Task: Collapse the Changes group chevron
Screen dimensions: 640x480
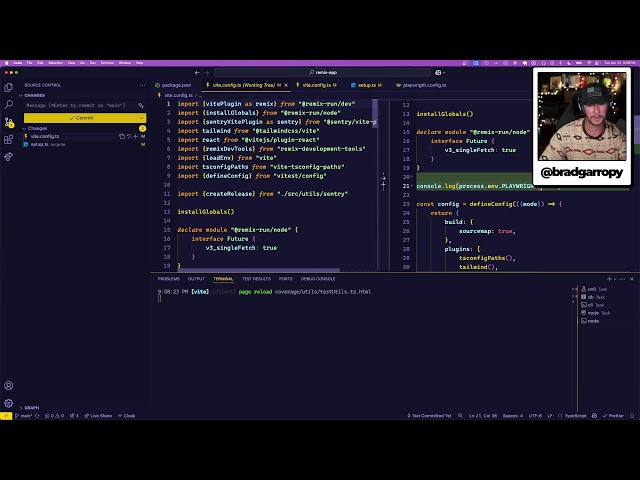Action: [24, 129]
